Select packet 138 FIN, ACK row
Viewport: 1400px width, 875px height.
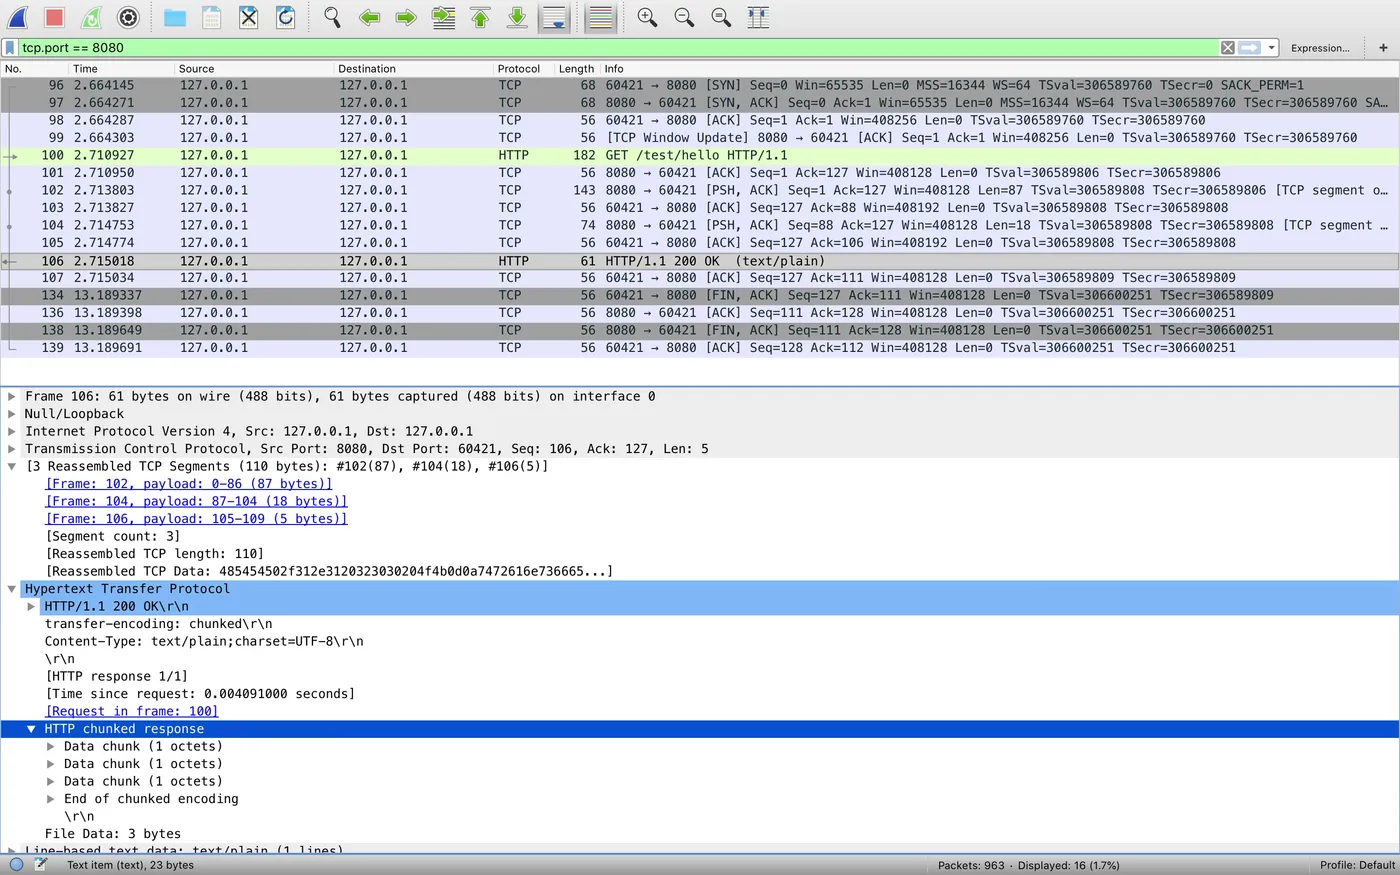700,330
